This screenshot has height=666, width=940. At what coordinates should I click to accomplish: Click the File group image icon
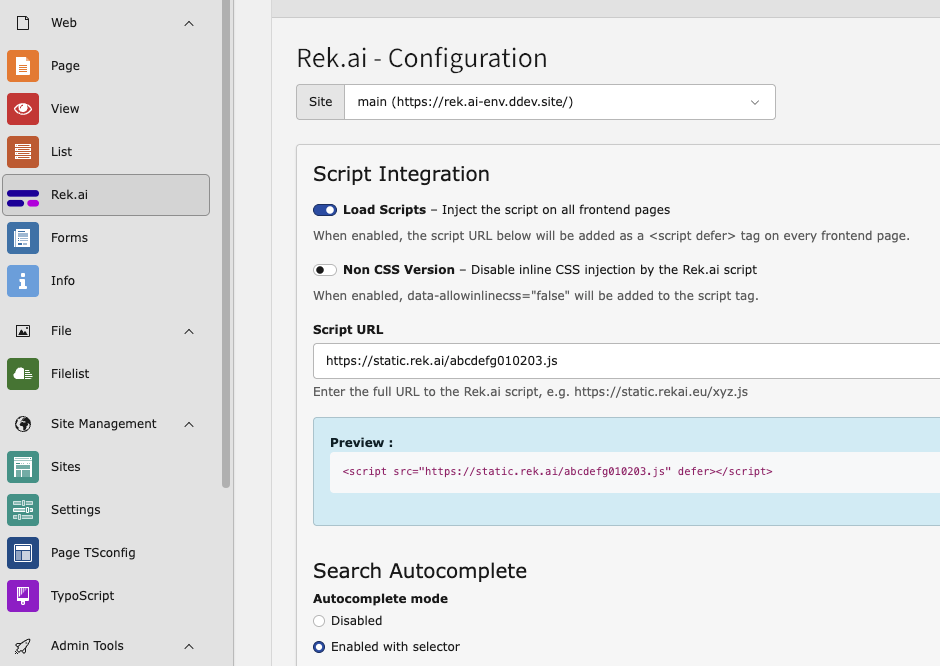click(x=23, y=331)
